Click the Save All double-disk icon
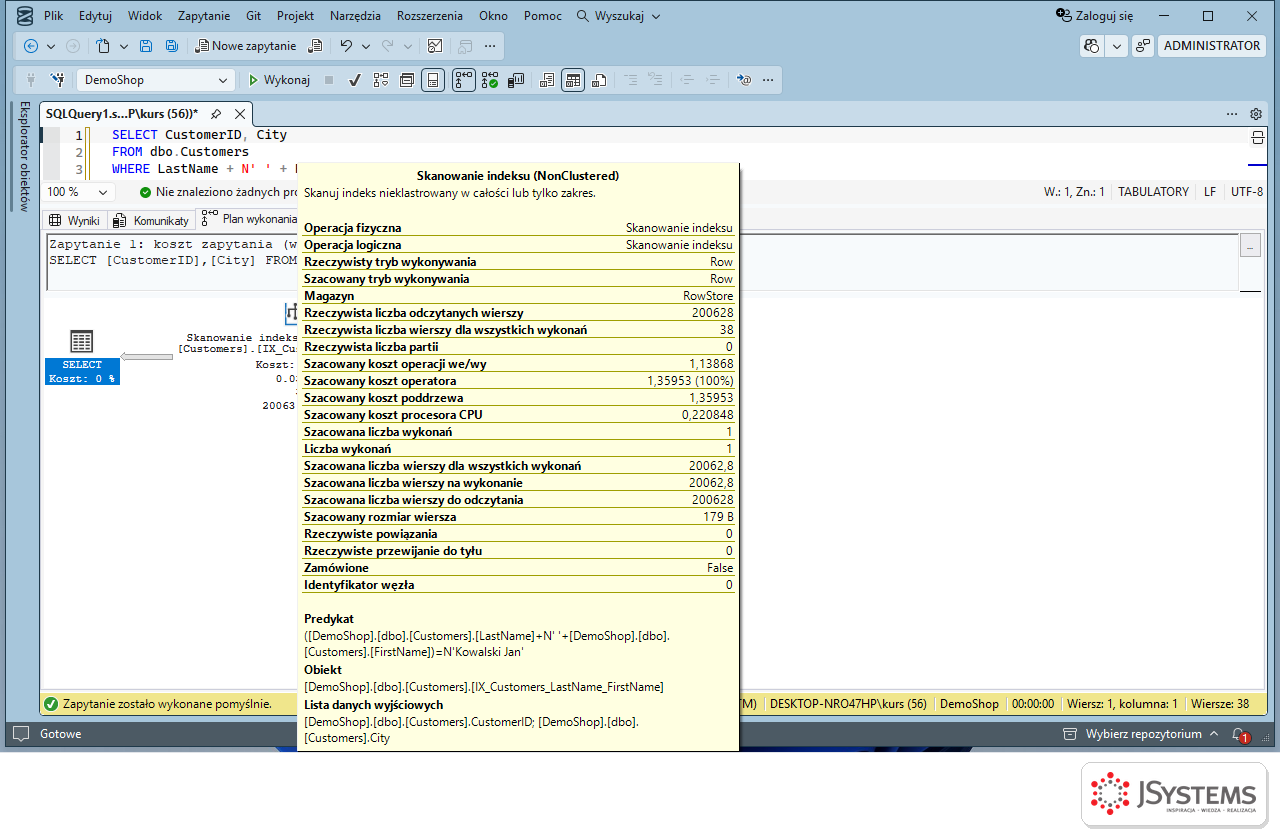This screenshot has width=1280, height=835. pyautogui.click(x=172, y=46)
